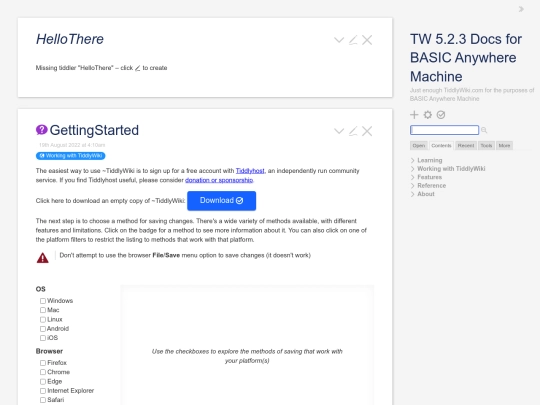Switch to the Recent sidebar tab
Viewport: 540px width, 405px height.
(x=466, y=146)
